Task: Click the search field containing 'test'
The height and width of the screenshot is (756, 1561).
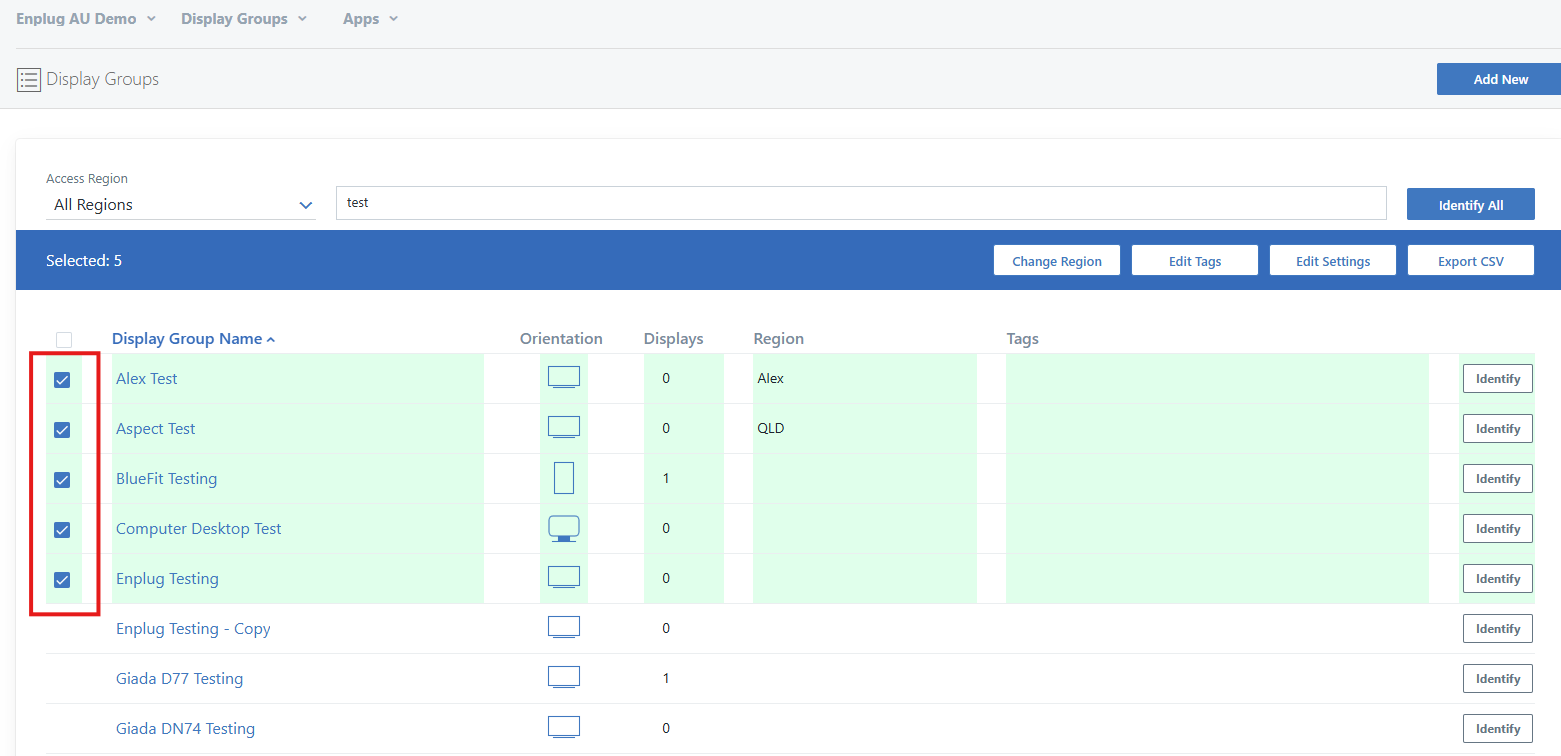Action: (860, 203)
